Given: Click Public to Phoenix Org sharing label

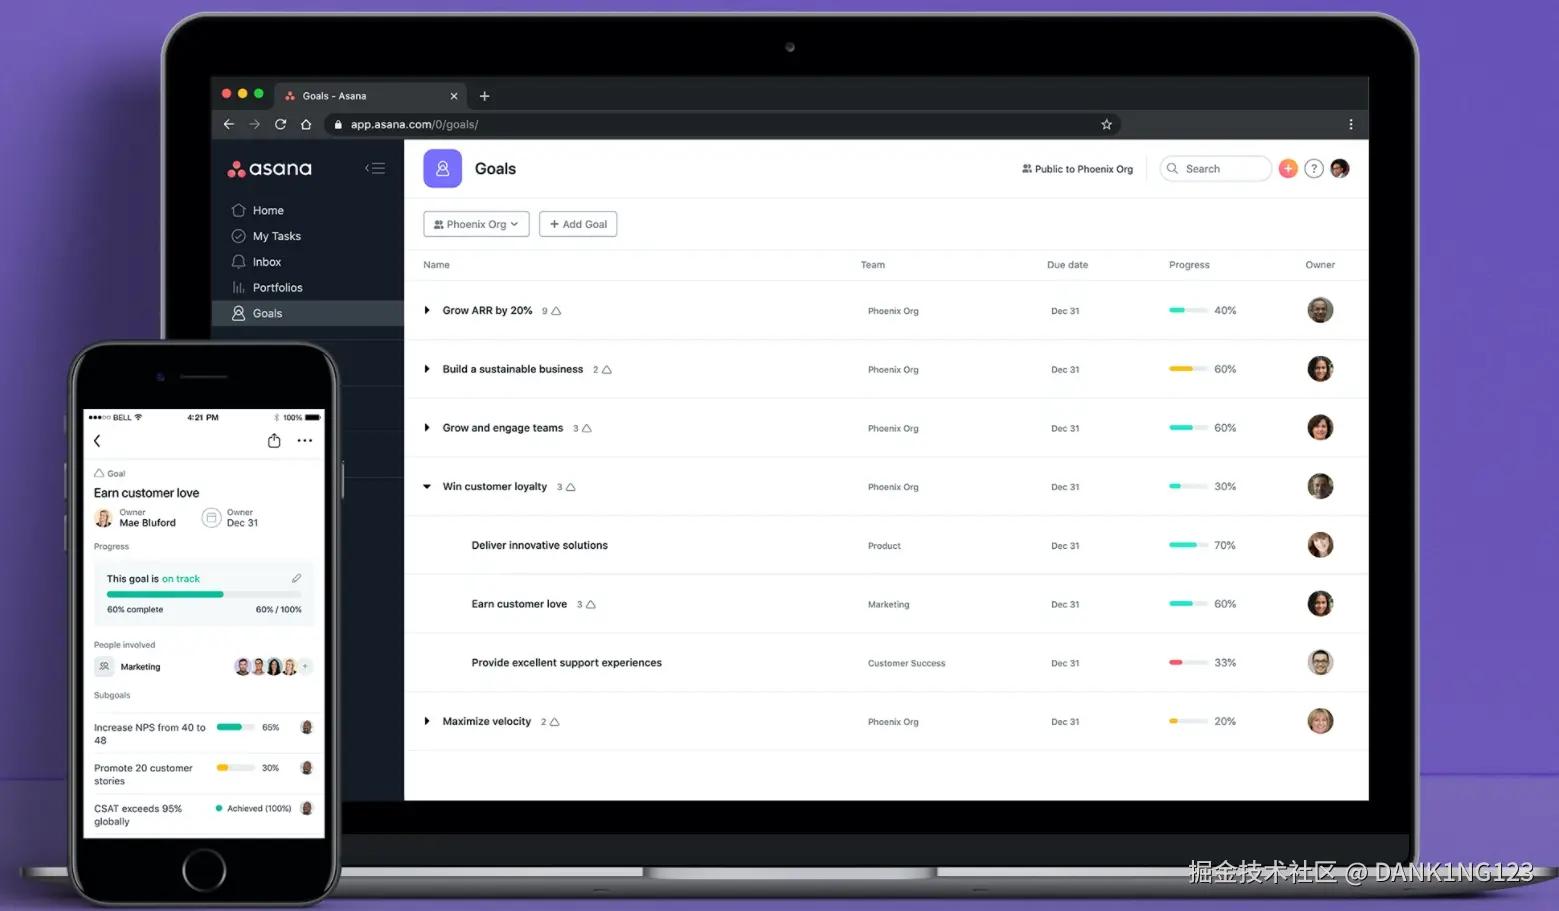Looking at the screenshot, I should click(x=1077, y=169).
